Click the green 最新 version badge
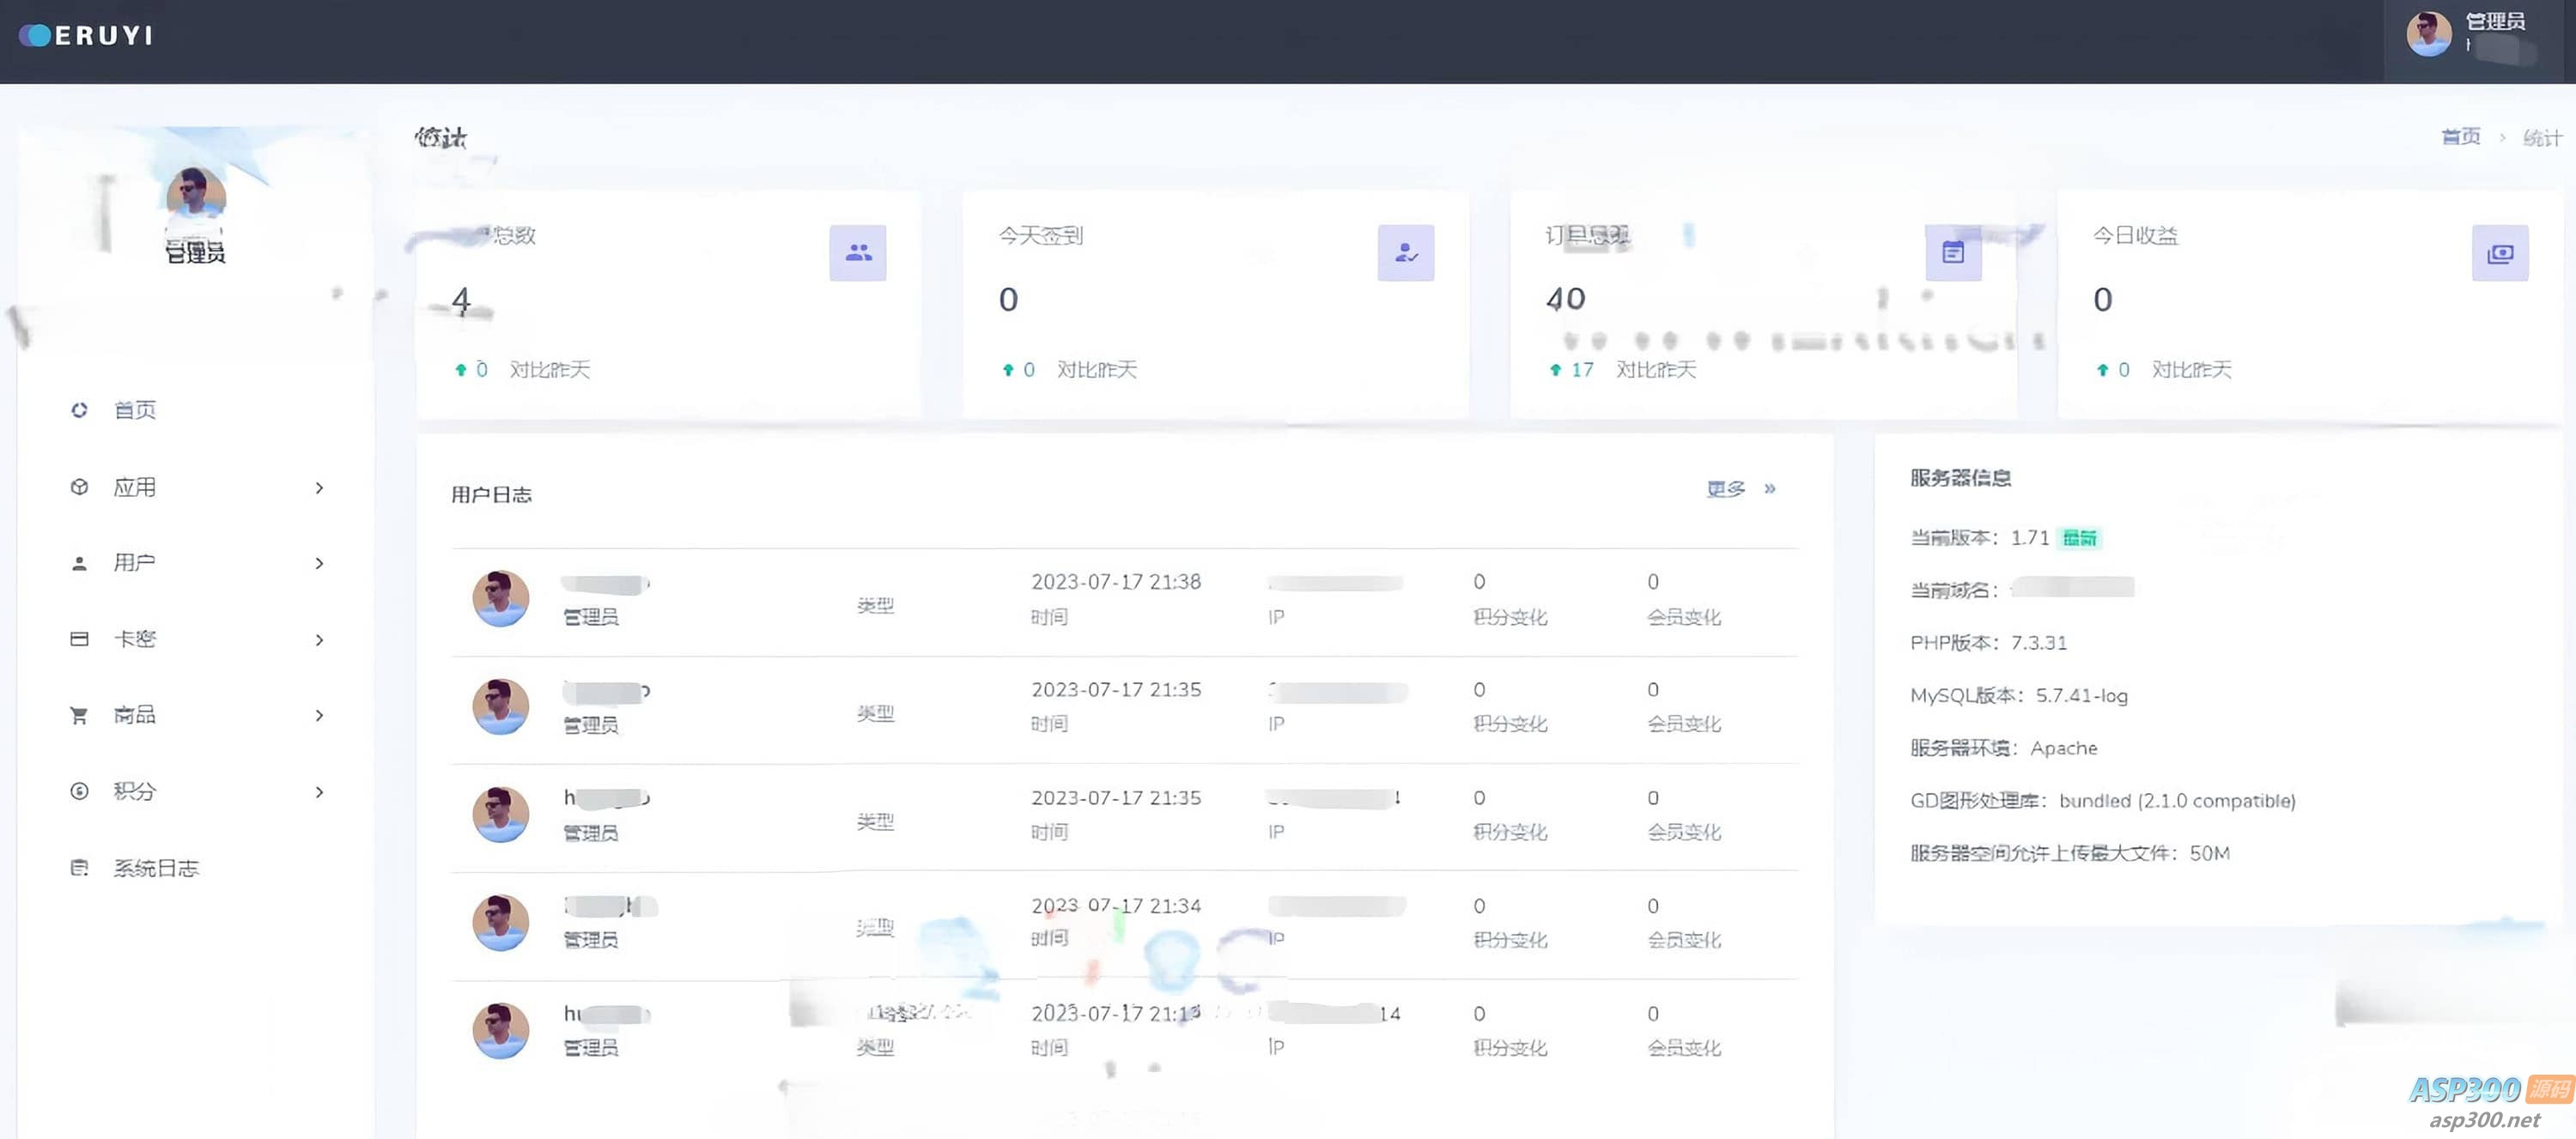This screenshot has width=2576, height=1139. [2081, 537]
